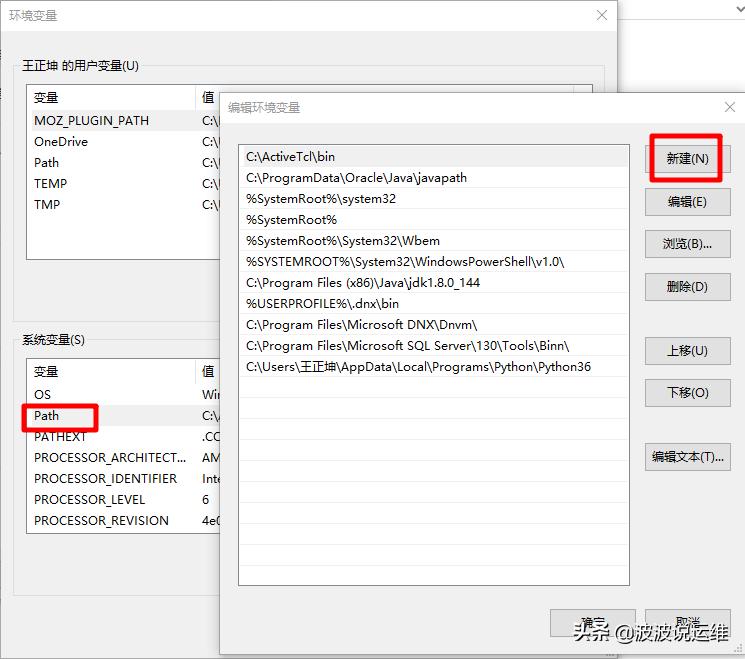Select the jdk1.8.0_144 path entry

click(x=434, y=283)
